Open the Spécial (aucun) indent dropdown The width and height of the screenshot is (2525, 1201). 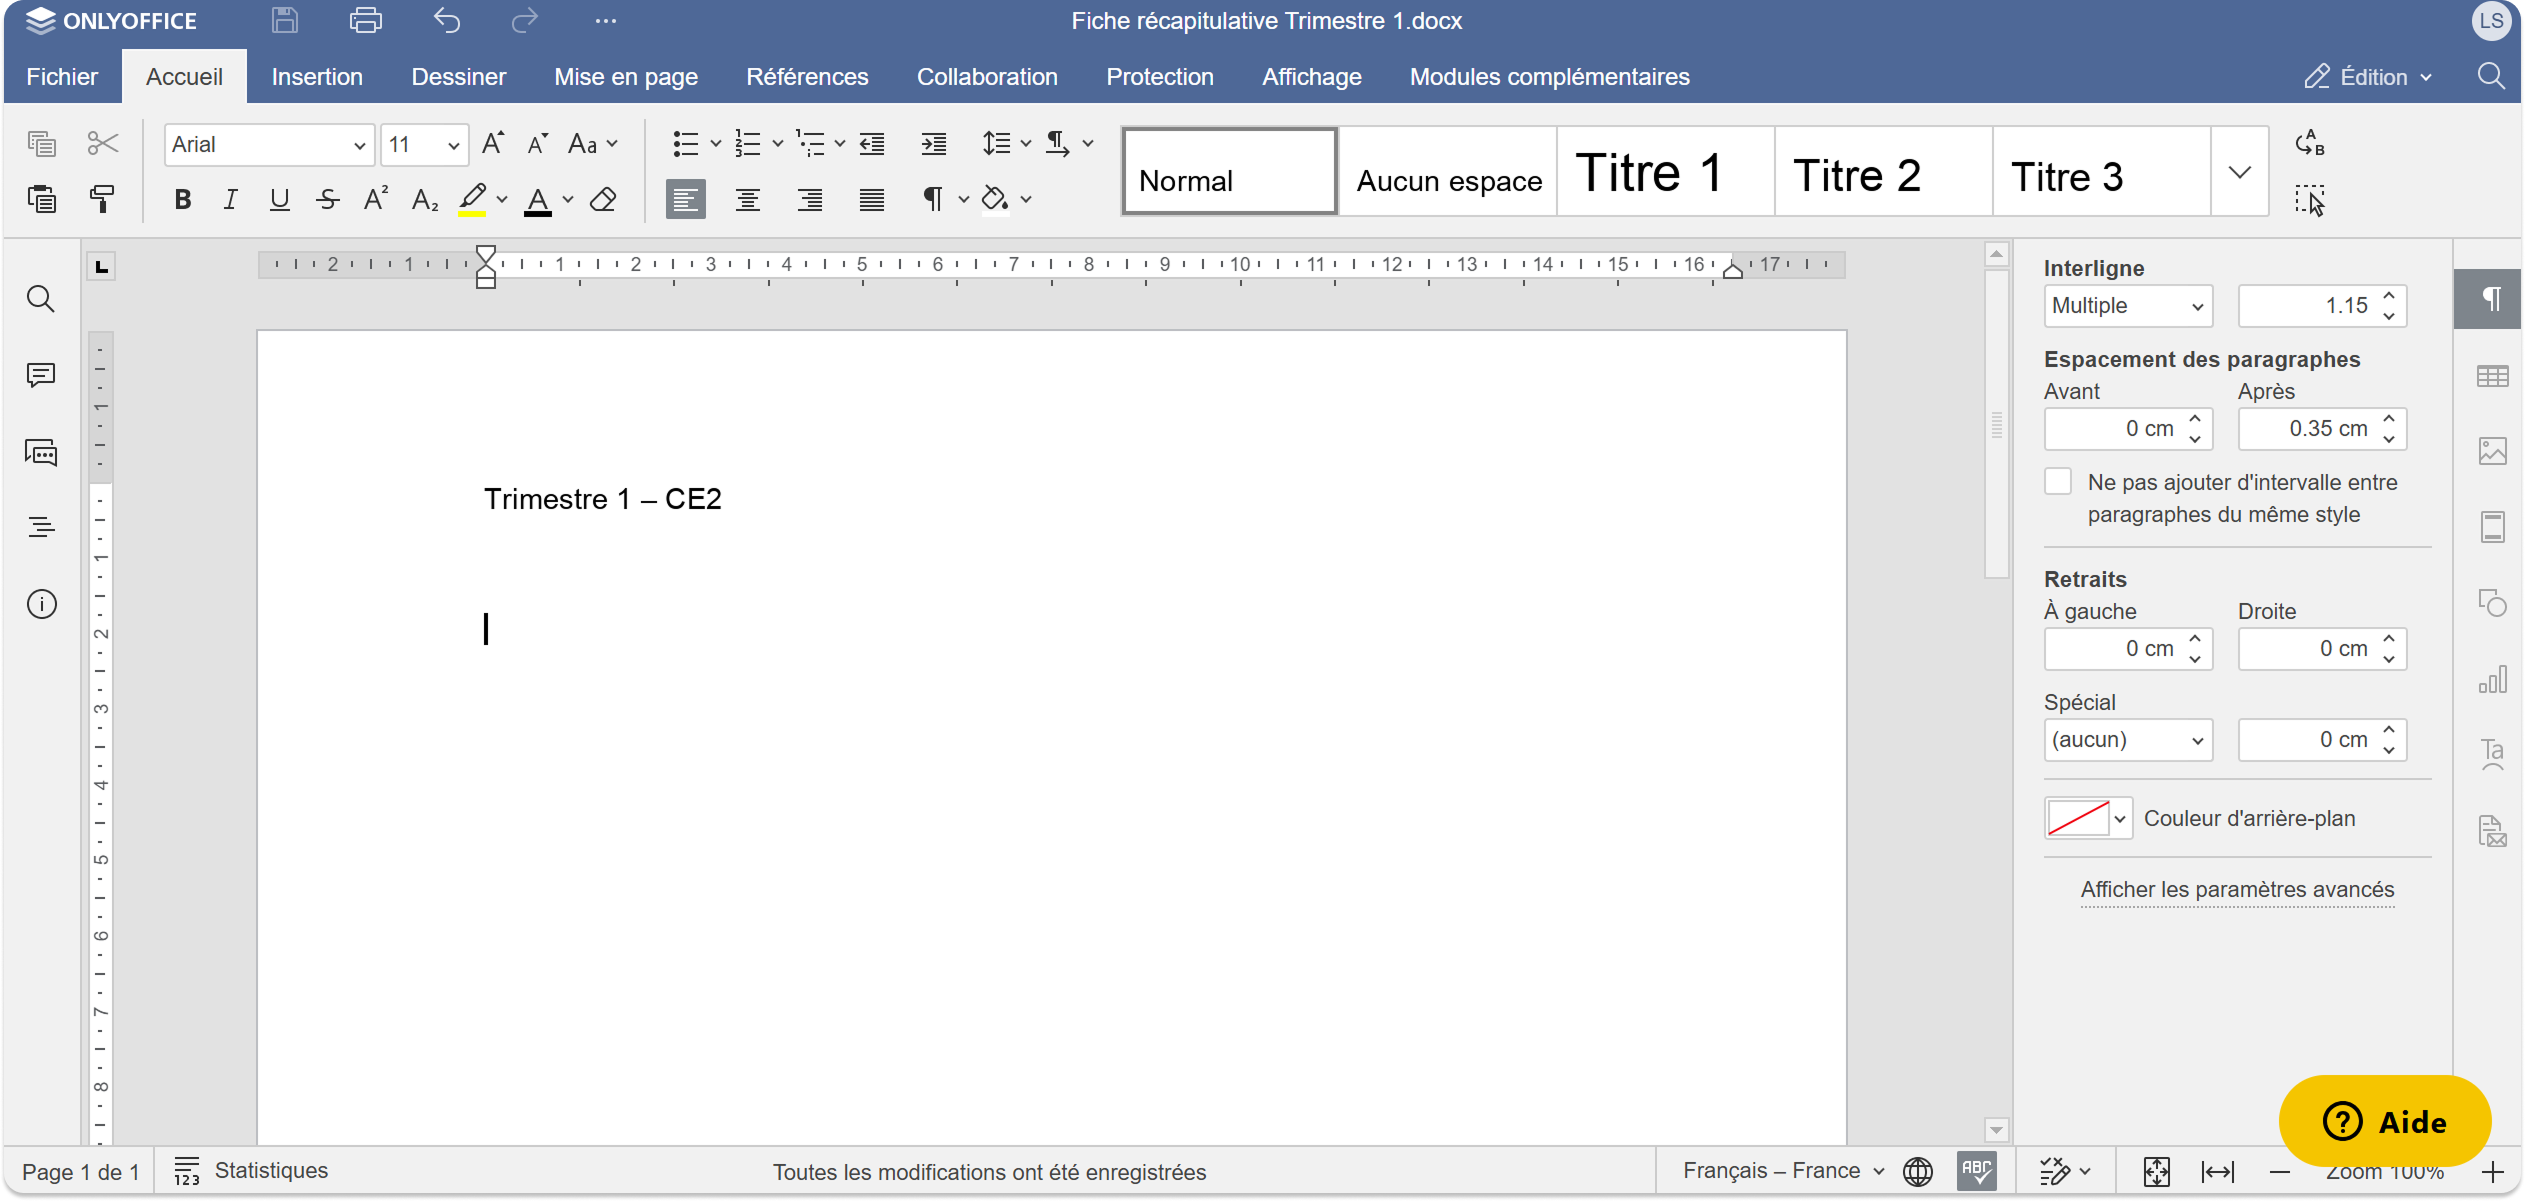coord(2127,740)
